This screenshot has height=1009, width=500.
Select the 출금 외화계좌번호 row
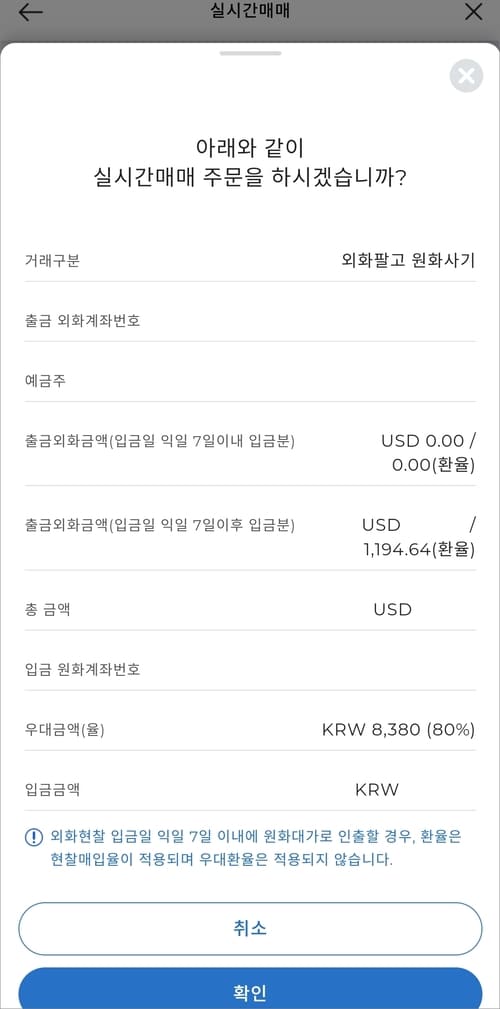pyautogui.click(x=250, y=320)
